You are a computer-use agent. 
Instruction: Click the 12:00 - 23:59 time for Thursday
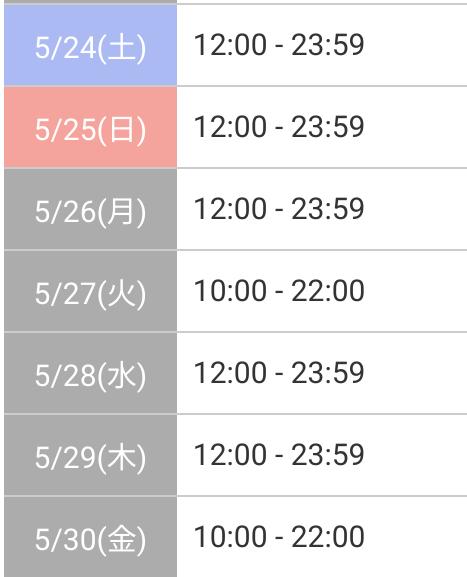[279, 455]
